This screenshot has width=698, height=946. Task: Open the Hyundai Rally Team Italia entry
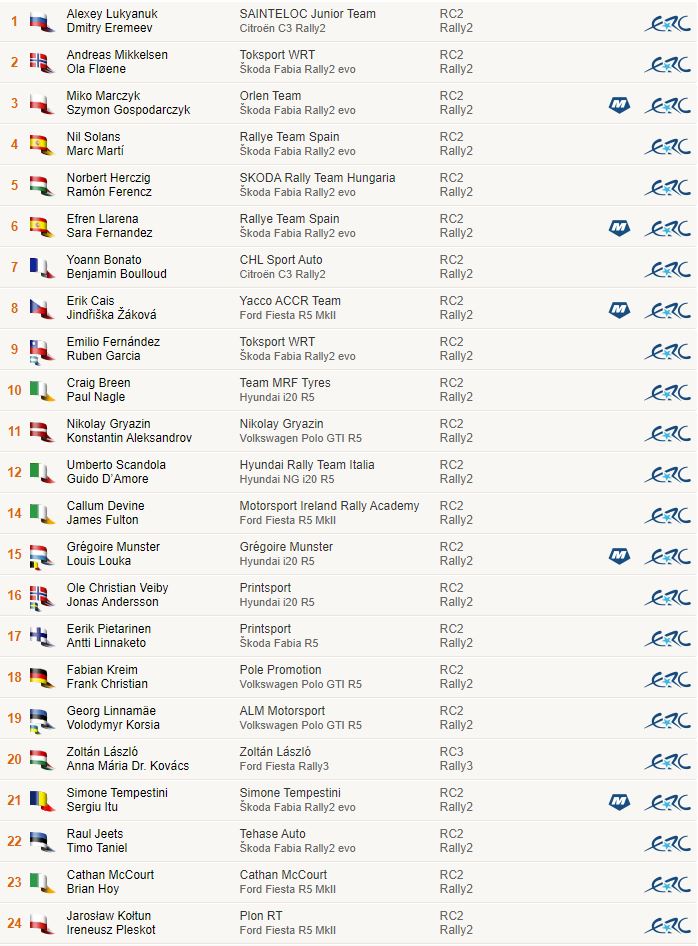(307, 465)
